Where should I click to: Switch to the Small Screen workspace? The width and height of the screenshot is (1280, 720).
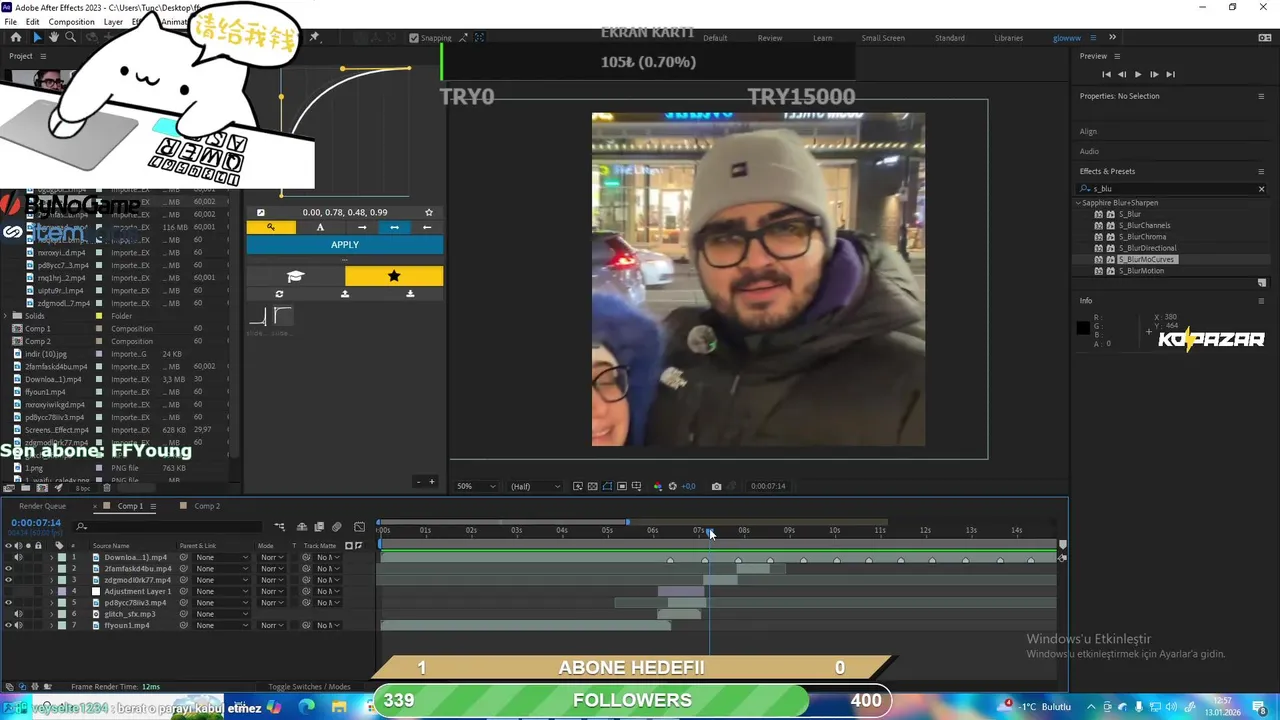pyautogui.click(x=883, y=38)
